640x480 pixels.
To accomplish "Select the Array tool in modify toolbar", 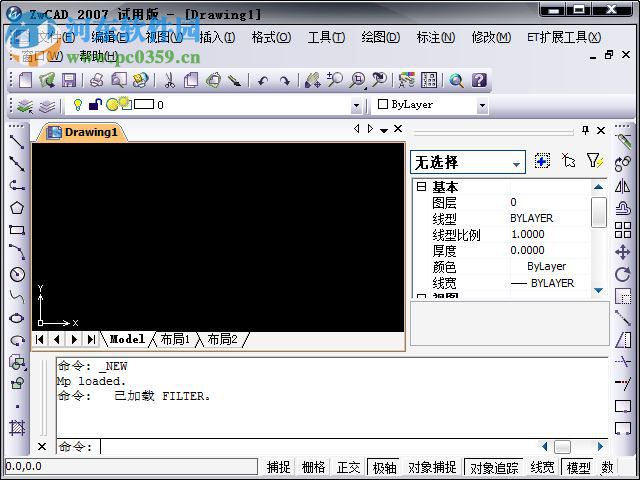I will [622, 230].
